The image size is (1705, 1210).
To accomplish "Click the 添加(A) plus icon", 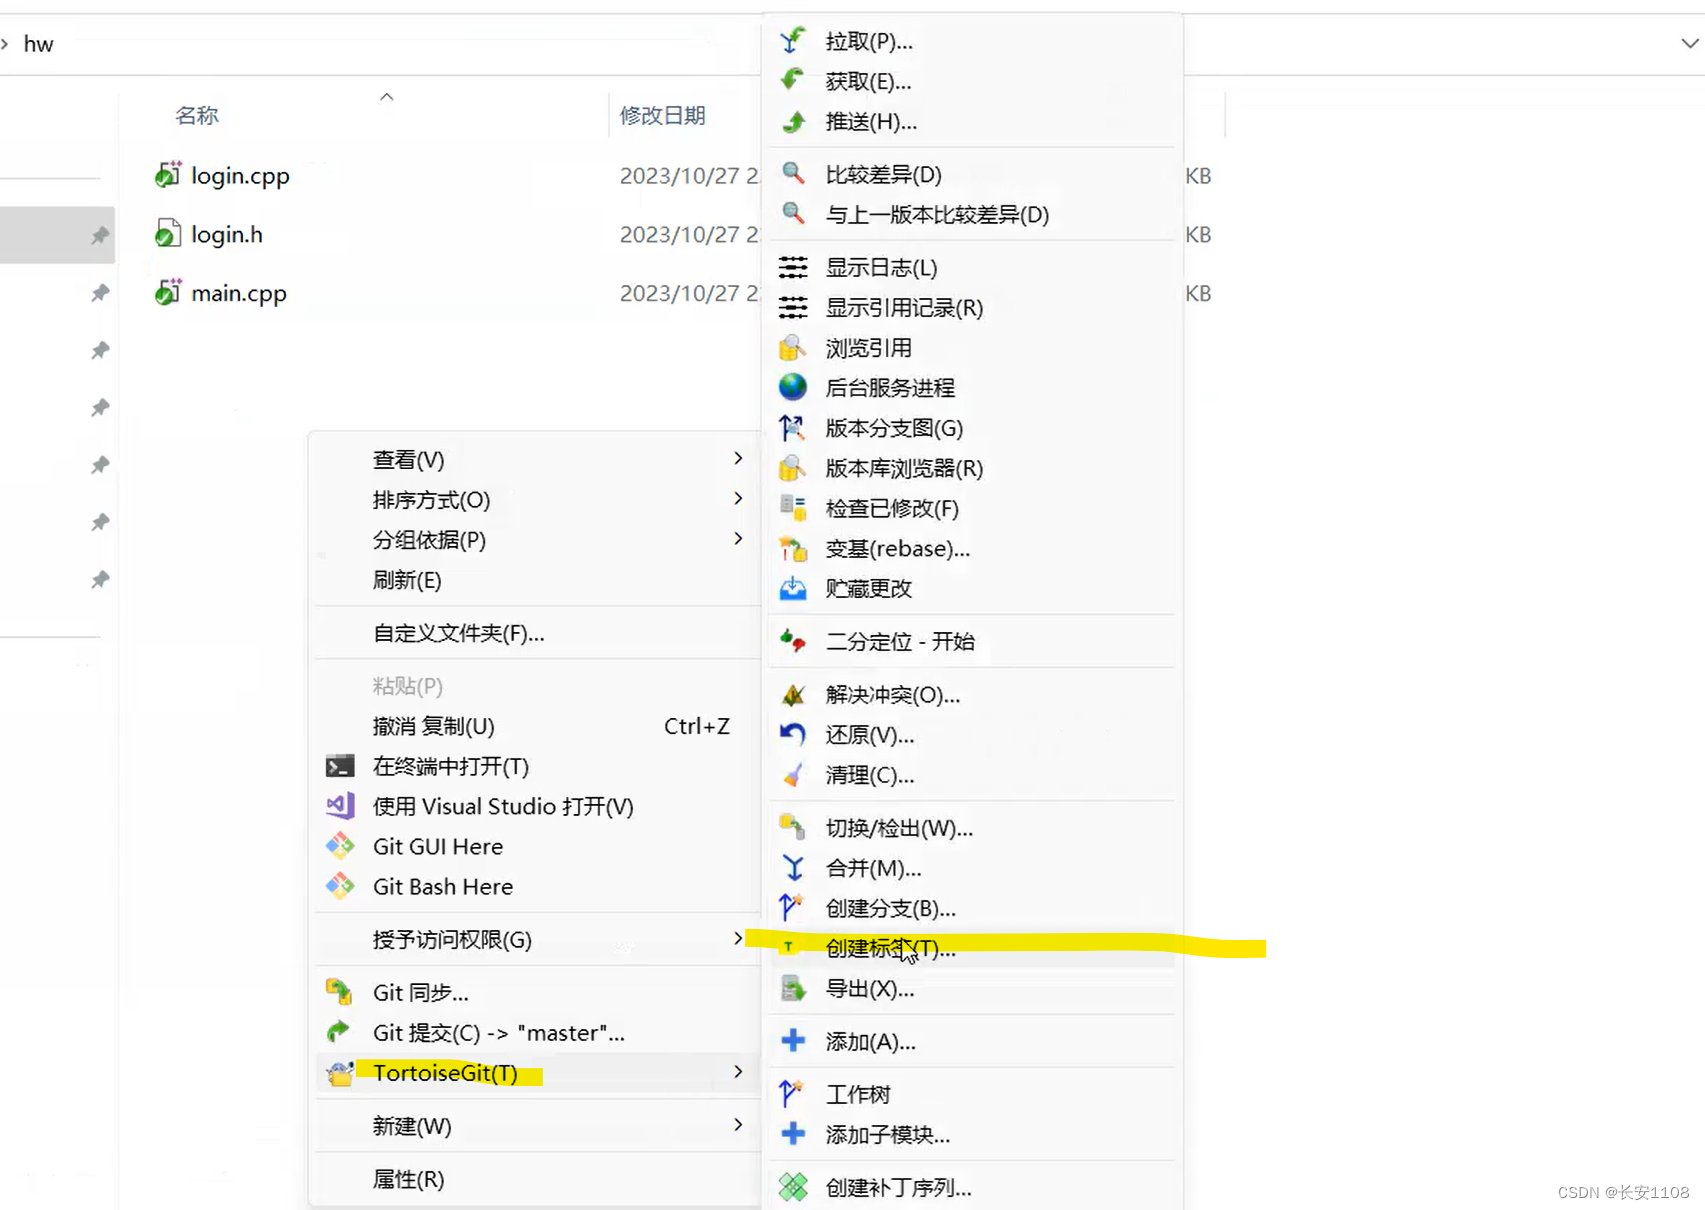I will pos(793,1040).
